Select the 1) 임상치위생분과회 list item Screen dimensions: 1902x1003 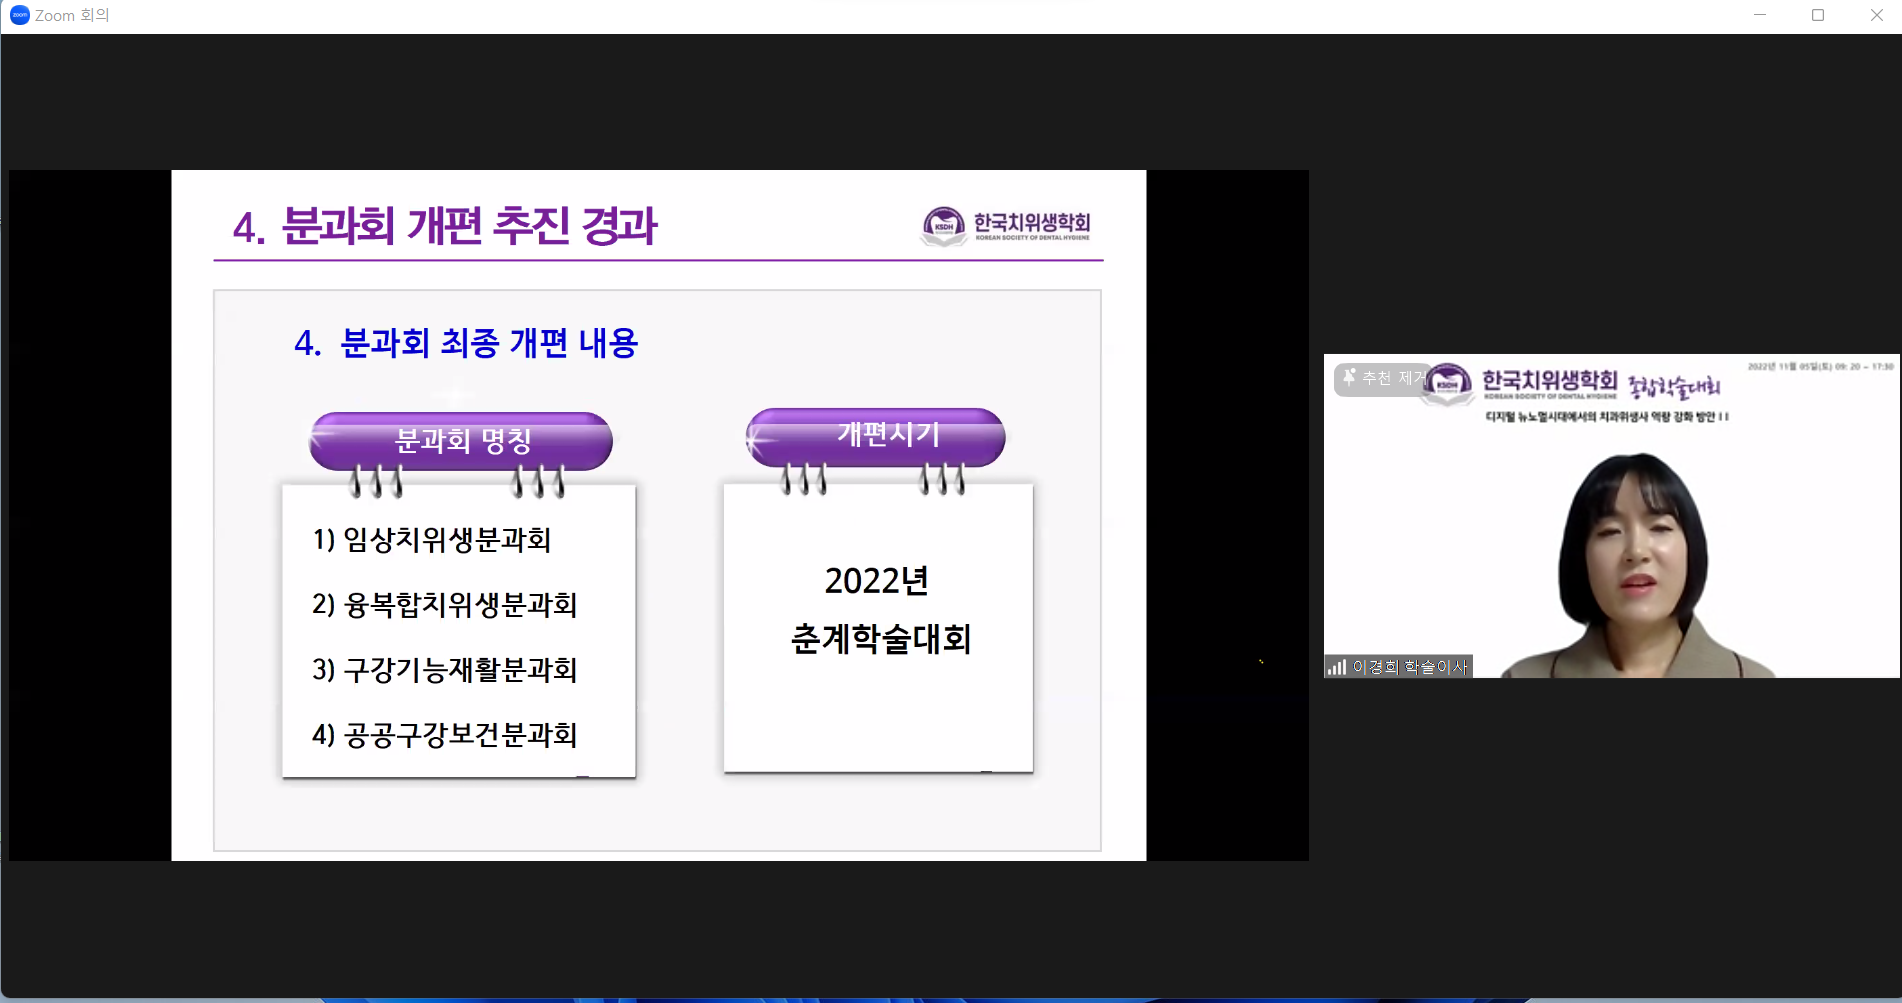tap(432, 540)
